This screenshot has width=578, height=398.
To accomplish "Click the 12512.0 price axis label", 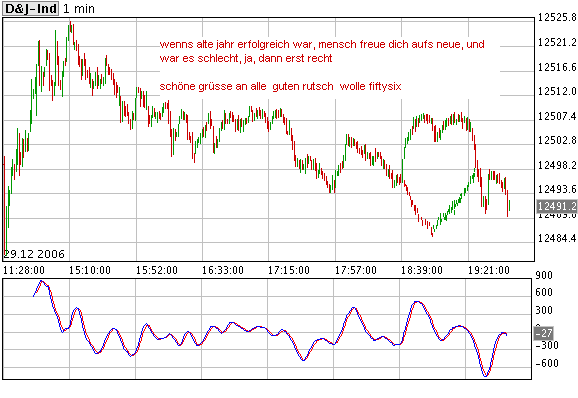I will click(557, 91).
